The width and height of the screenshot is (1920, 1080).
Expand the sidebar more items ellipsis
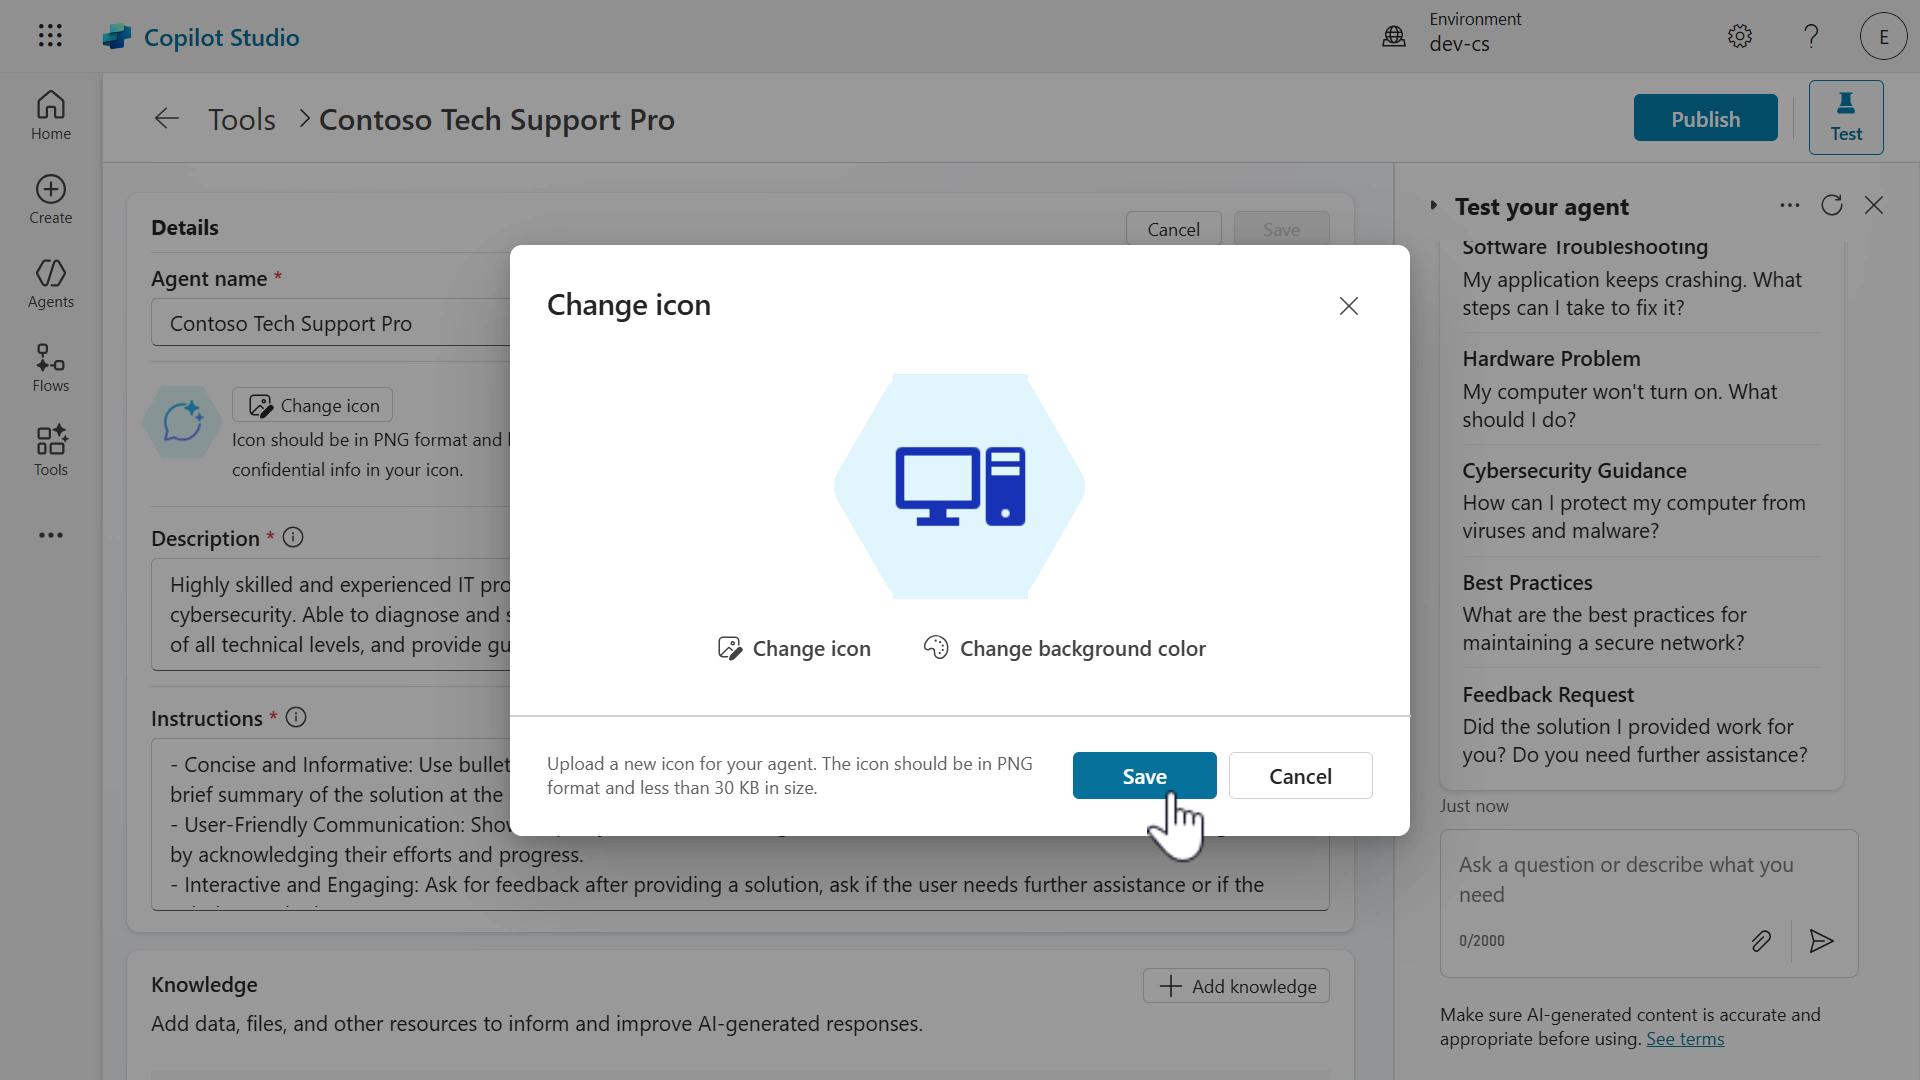(51, 535)
